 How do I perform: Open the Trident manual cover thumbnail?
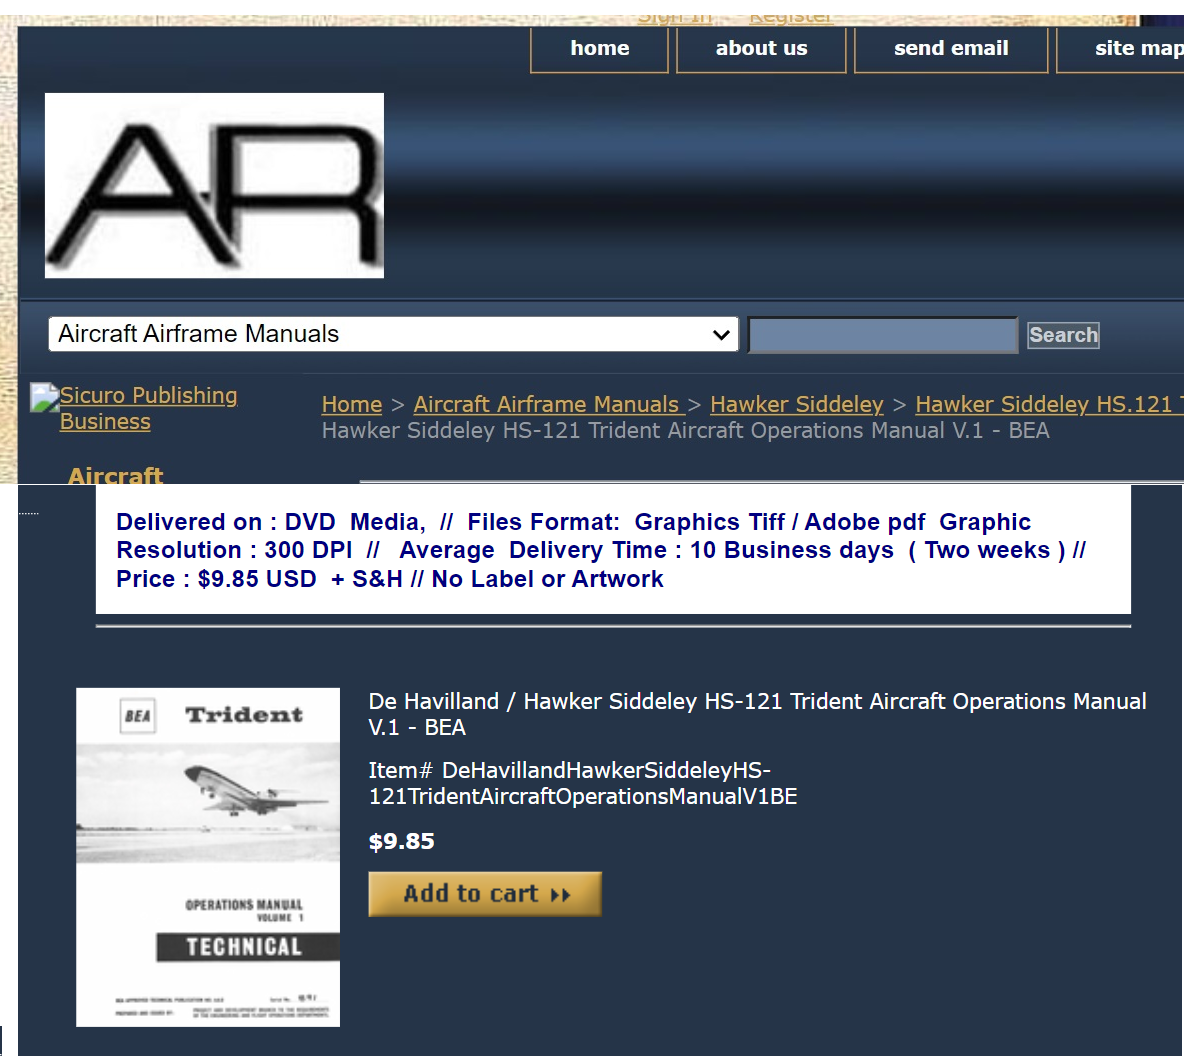[208, 857]
